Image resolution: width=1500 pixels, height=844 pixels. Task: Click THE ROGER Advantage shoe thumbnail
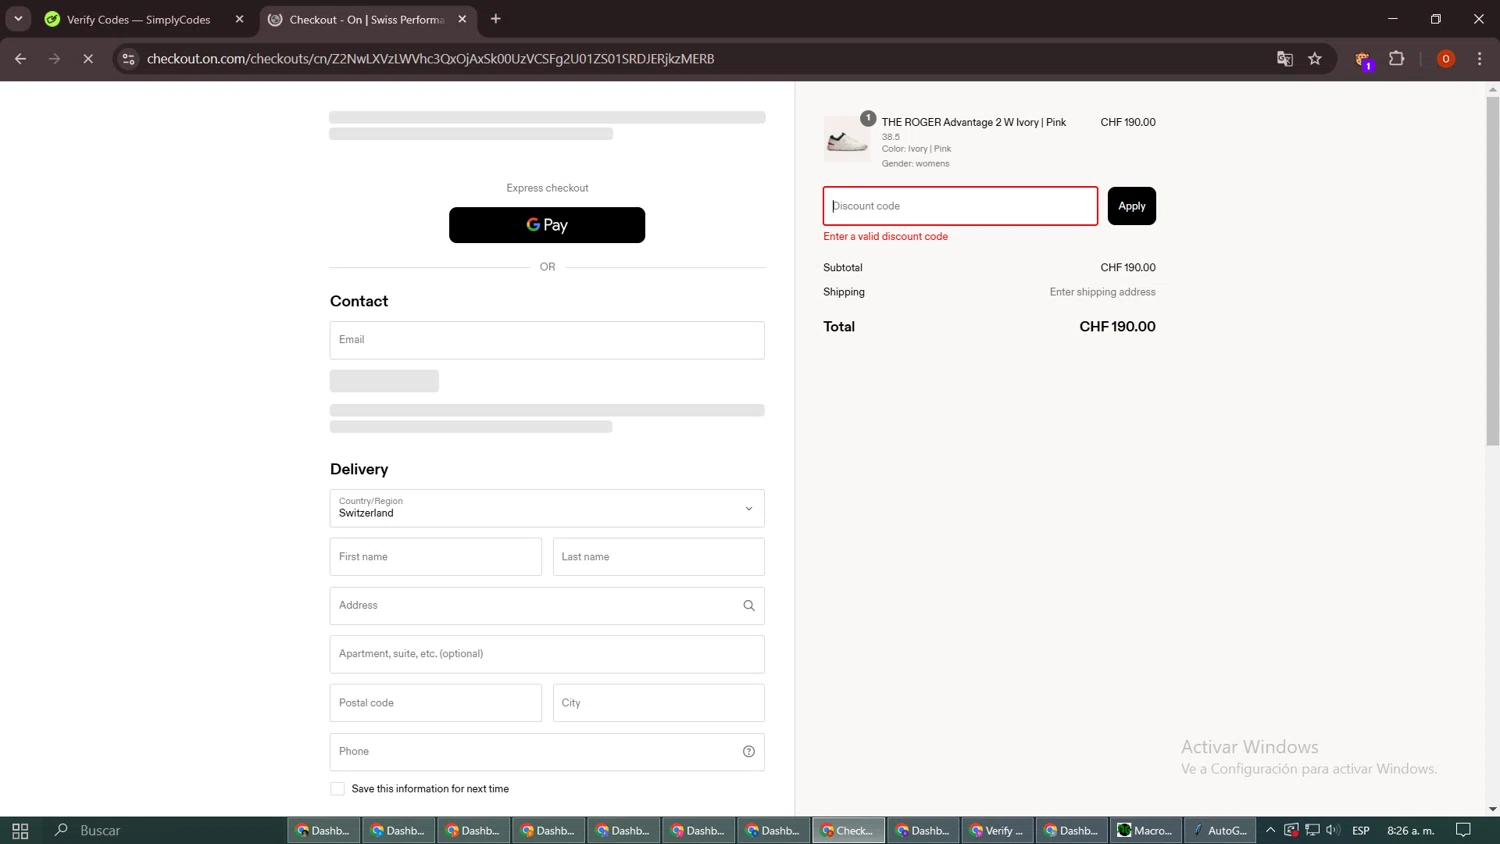click(x=847, y=139)
